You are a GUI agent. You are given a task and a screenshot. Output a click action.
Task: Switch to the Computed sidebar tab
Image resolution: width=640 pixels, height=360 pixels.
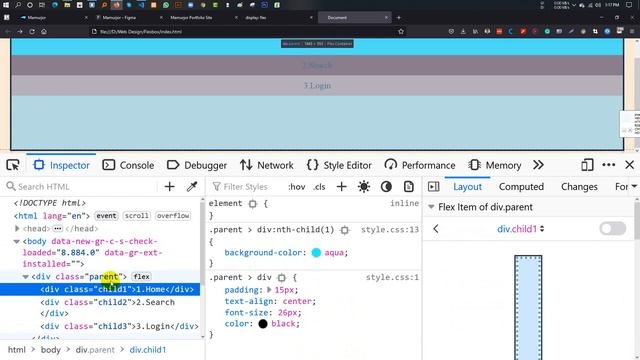(x=521, y=187)
